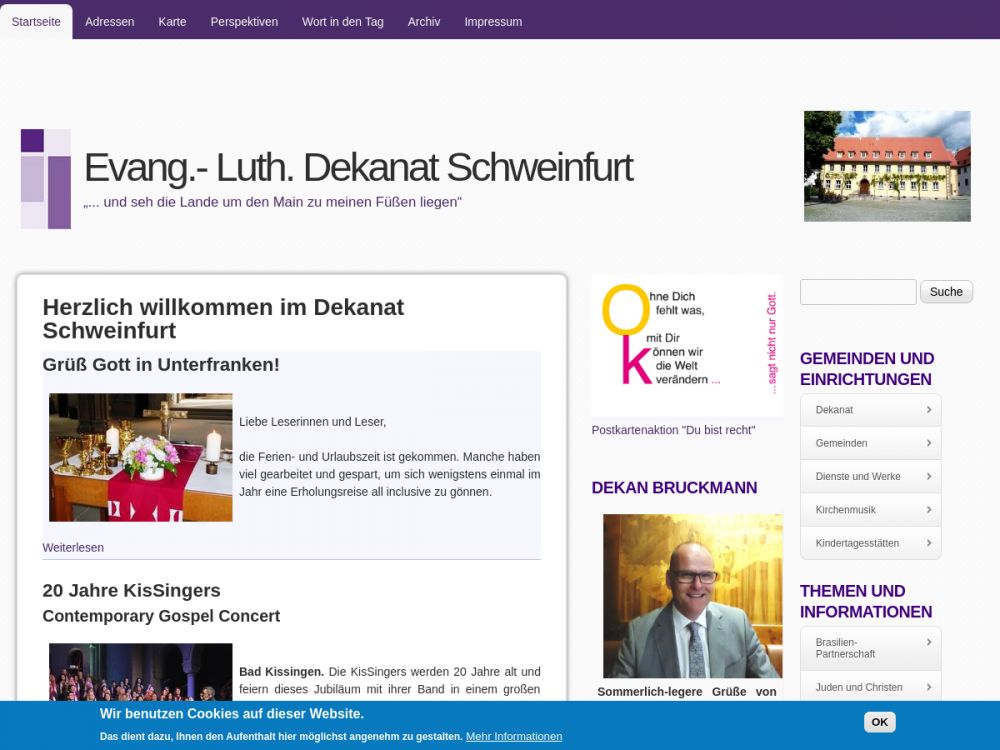
Task: Follow the Weiterlesen link
Action: pos(73,548)
